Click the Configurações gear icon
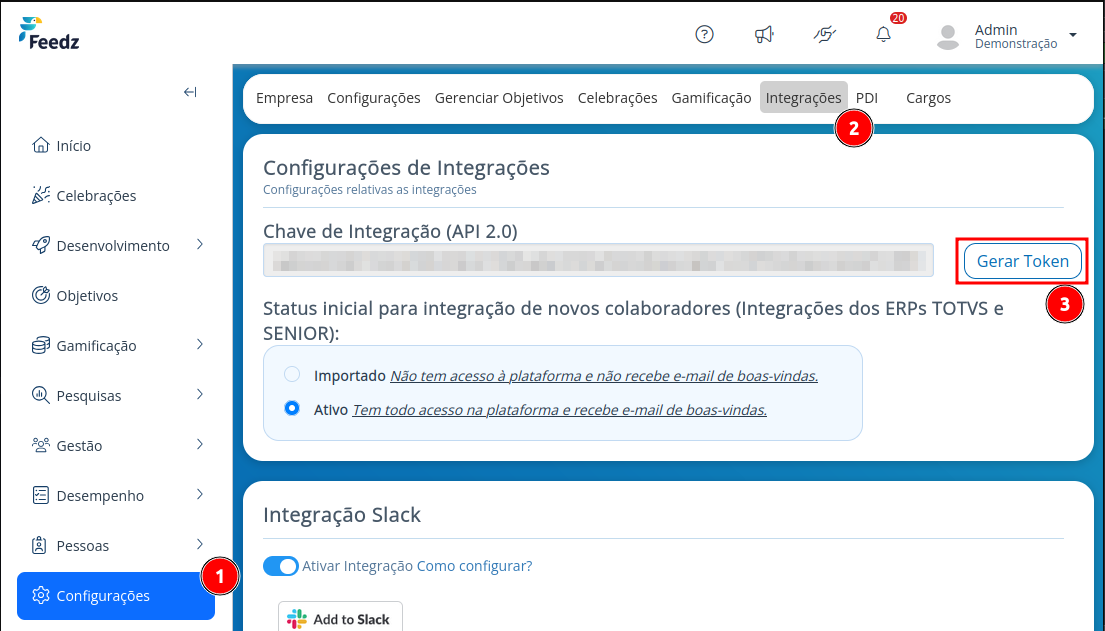Image resolution: width=1105 pixels, height=631 pixels. (x=41, y=595)
